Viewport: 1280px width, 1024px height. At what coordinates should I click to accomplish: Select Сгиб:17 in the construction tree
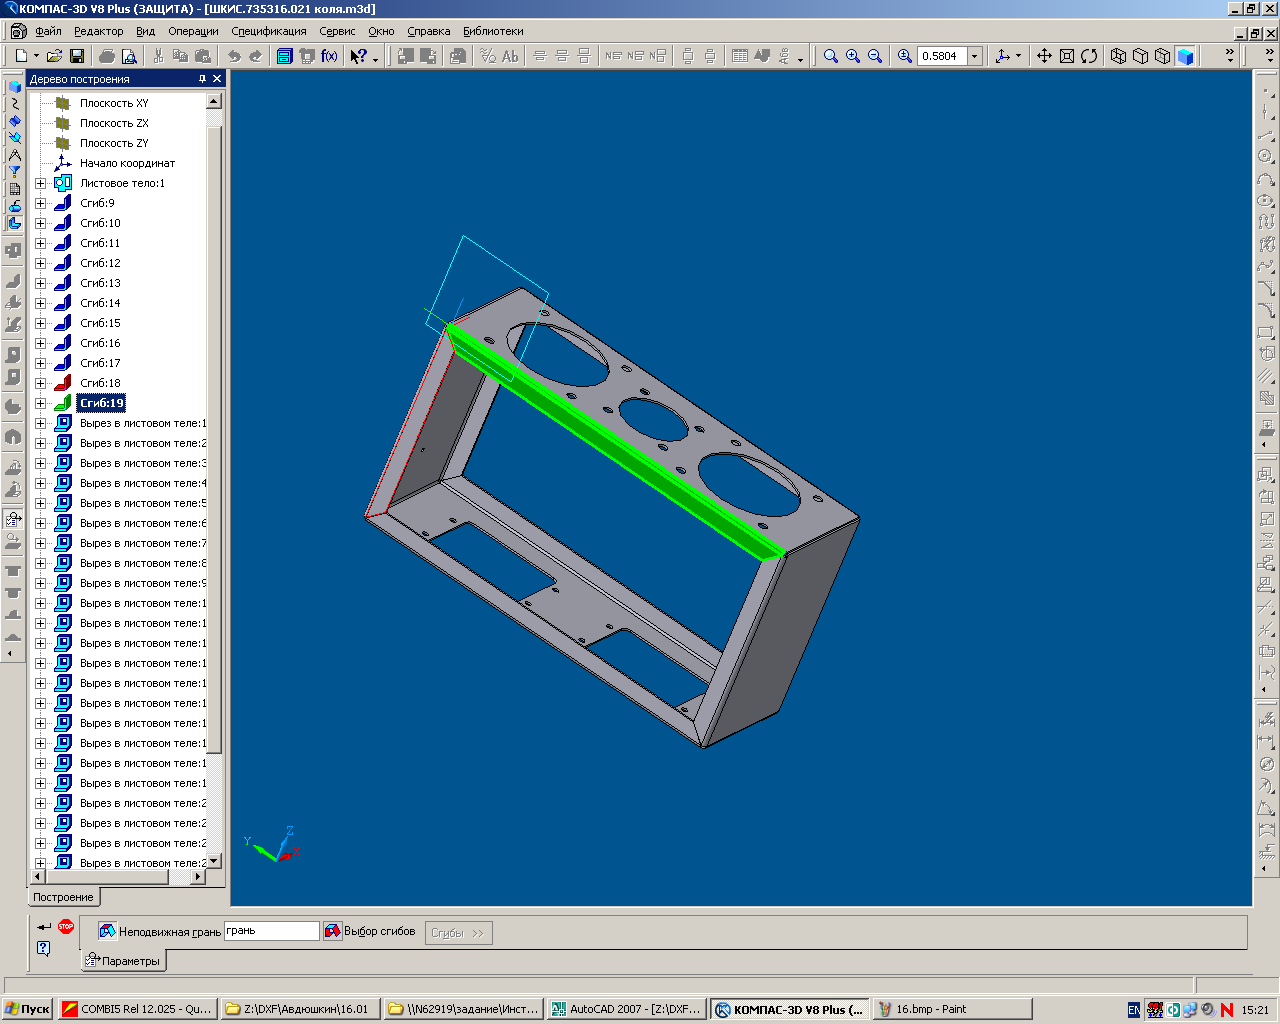tap(100, 363)
